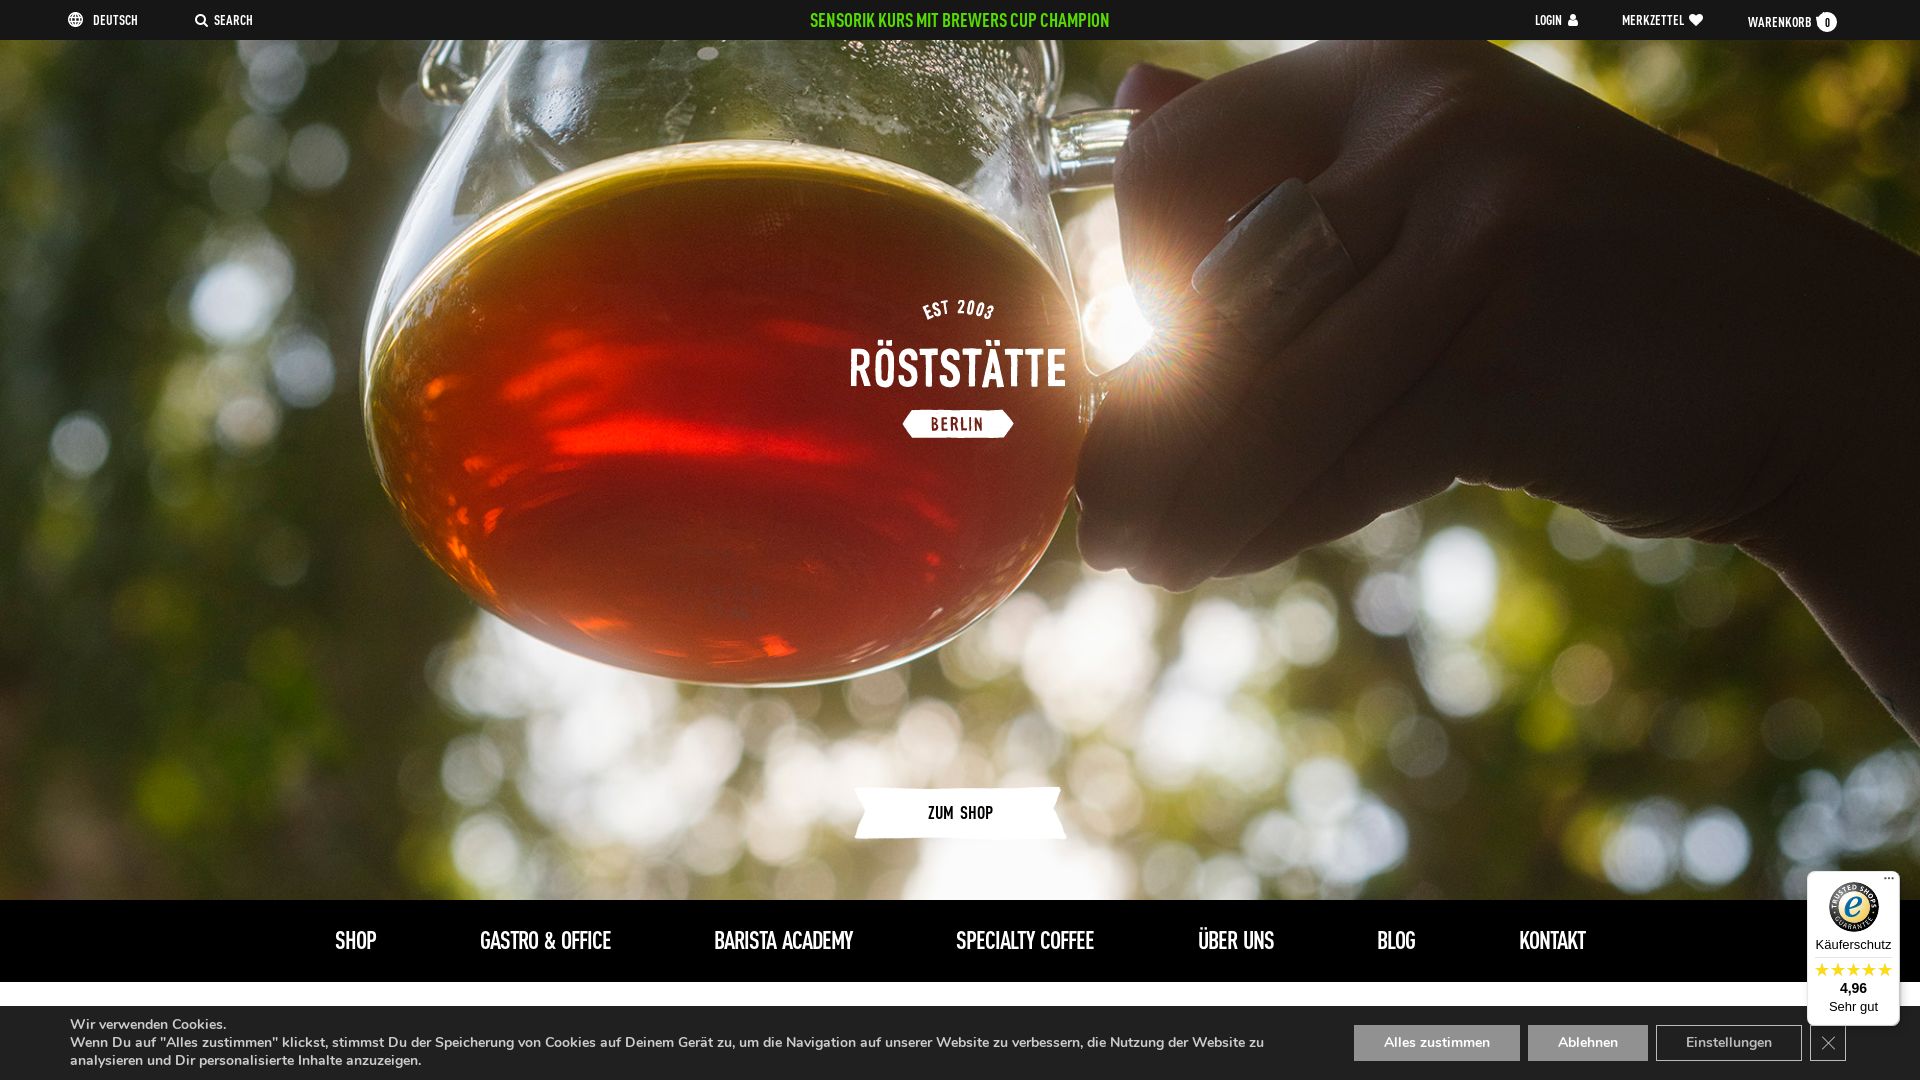The height and width of the screenshot is (1080, 1920).
Task: Click the Trusted Shops seal icon
Action: click(1853, 907)
